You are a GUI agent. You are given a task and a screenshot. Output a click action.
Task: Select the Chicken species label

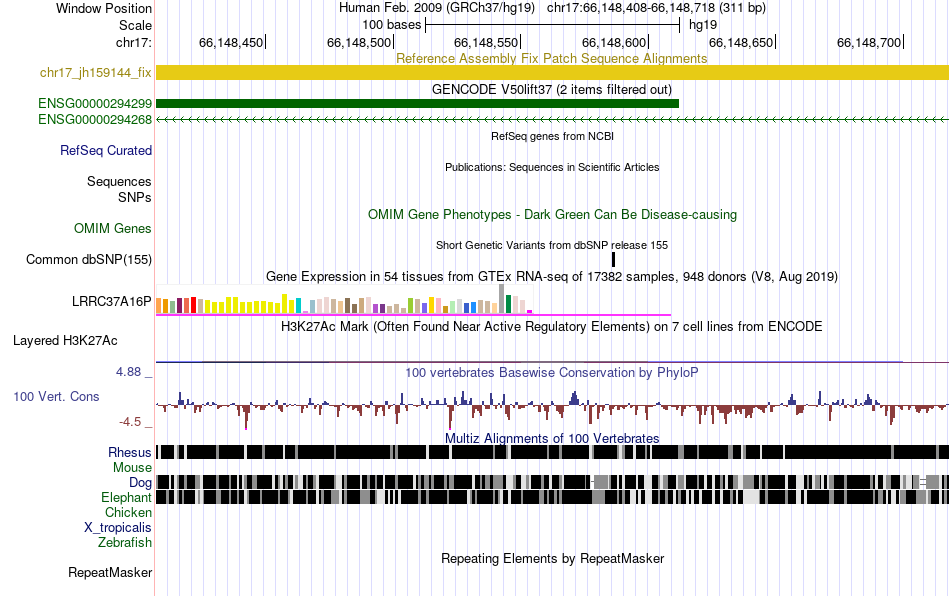click(x=128, y=512)
